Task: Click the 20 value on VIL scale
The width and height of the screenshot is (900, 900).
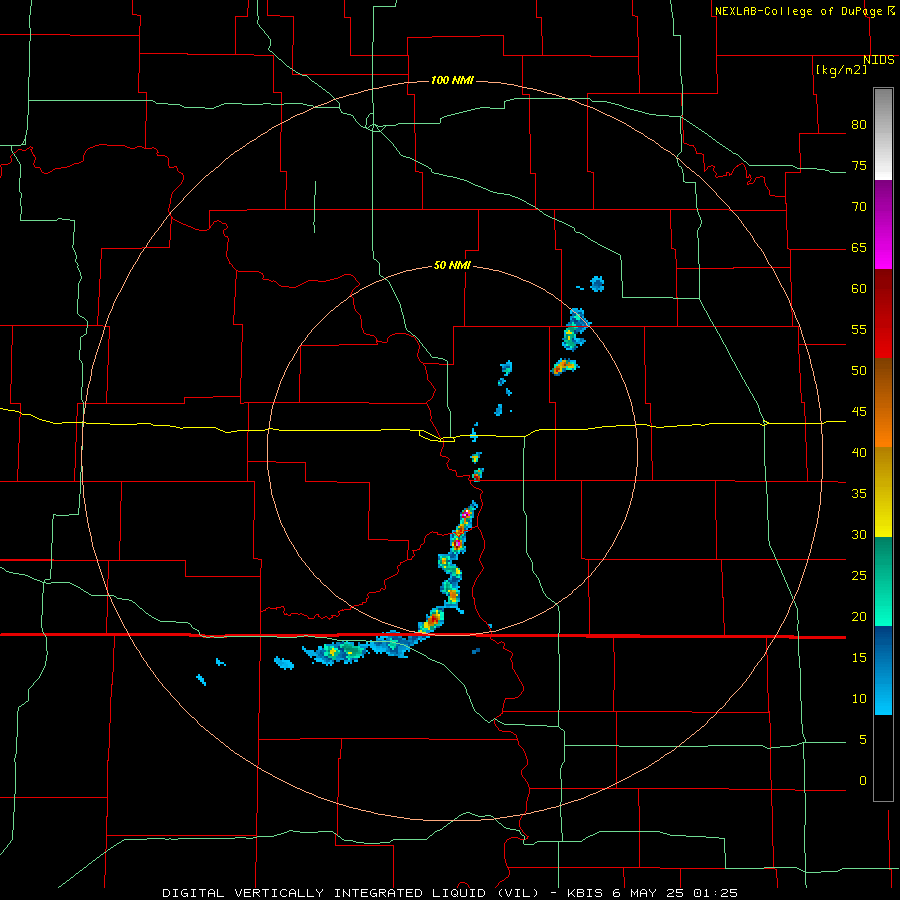Action: click(x=859, y=616)
